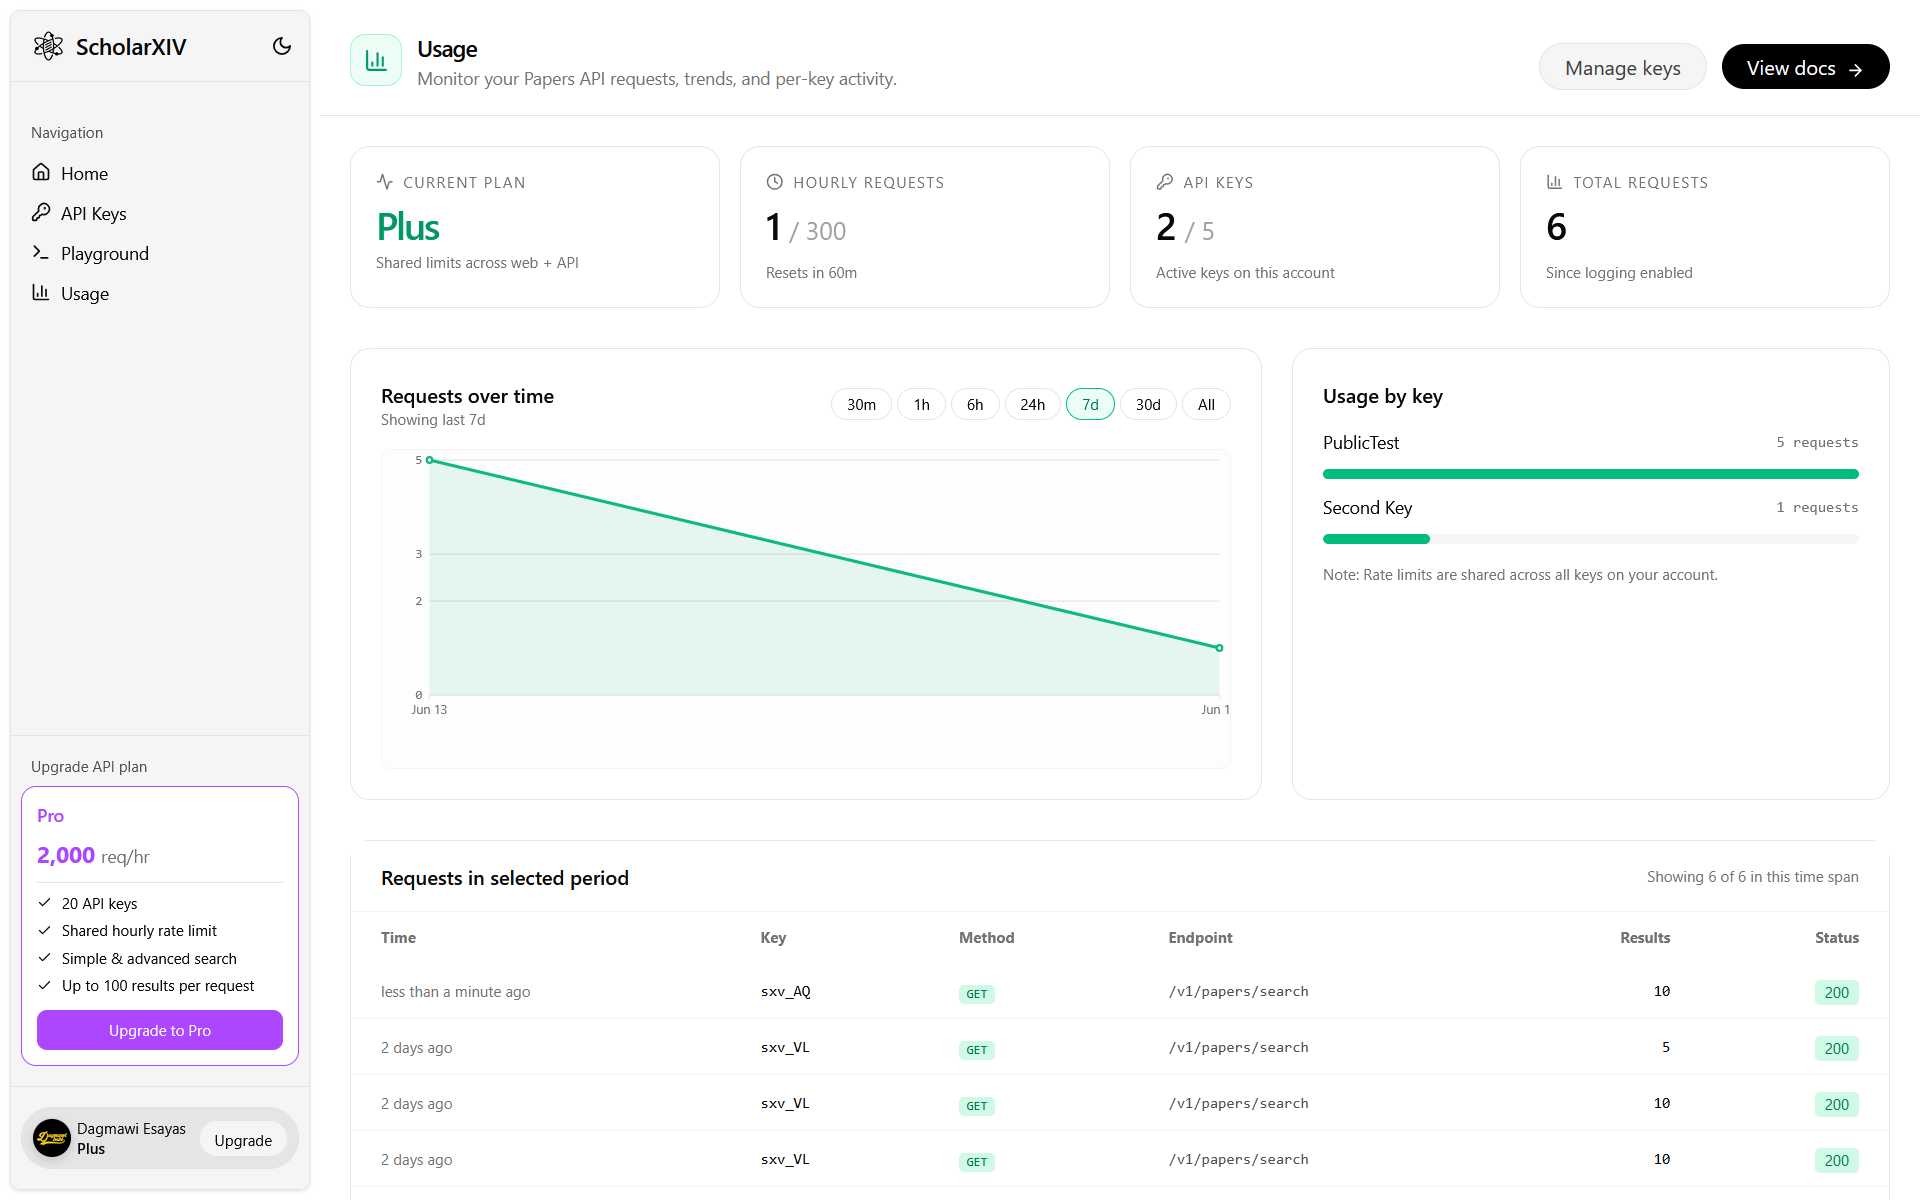Click the result count 5 in the table
Screen dimensions: 1920x1200
coord(1666,1047)
